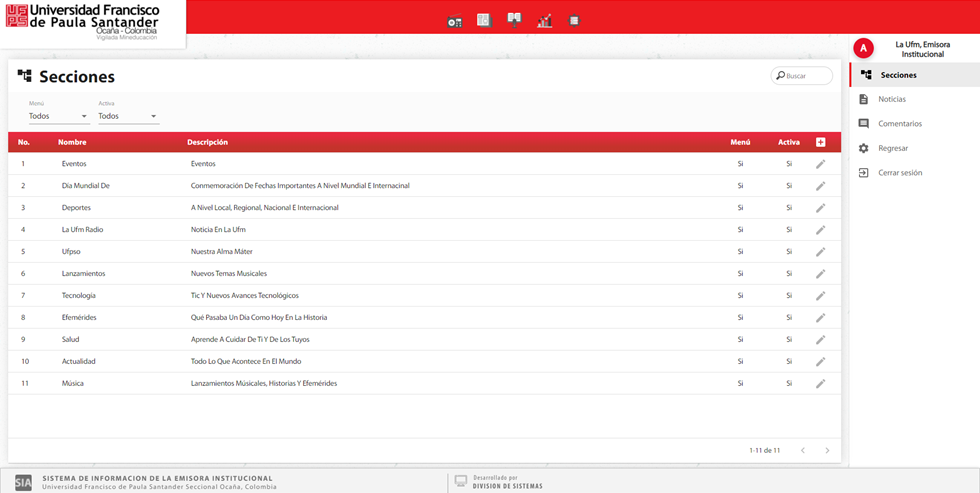Open Noticias in the sidebar

[892, 99]
